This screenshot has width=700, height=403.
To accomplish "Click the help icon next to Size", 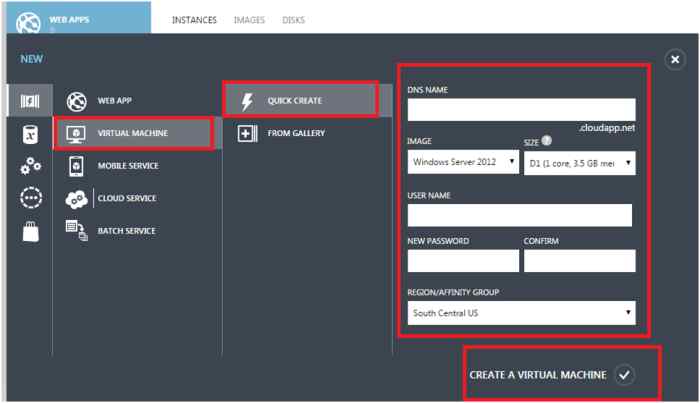I will [546, 141].
